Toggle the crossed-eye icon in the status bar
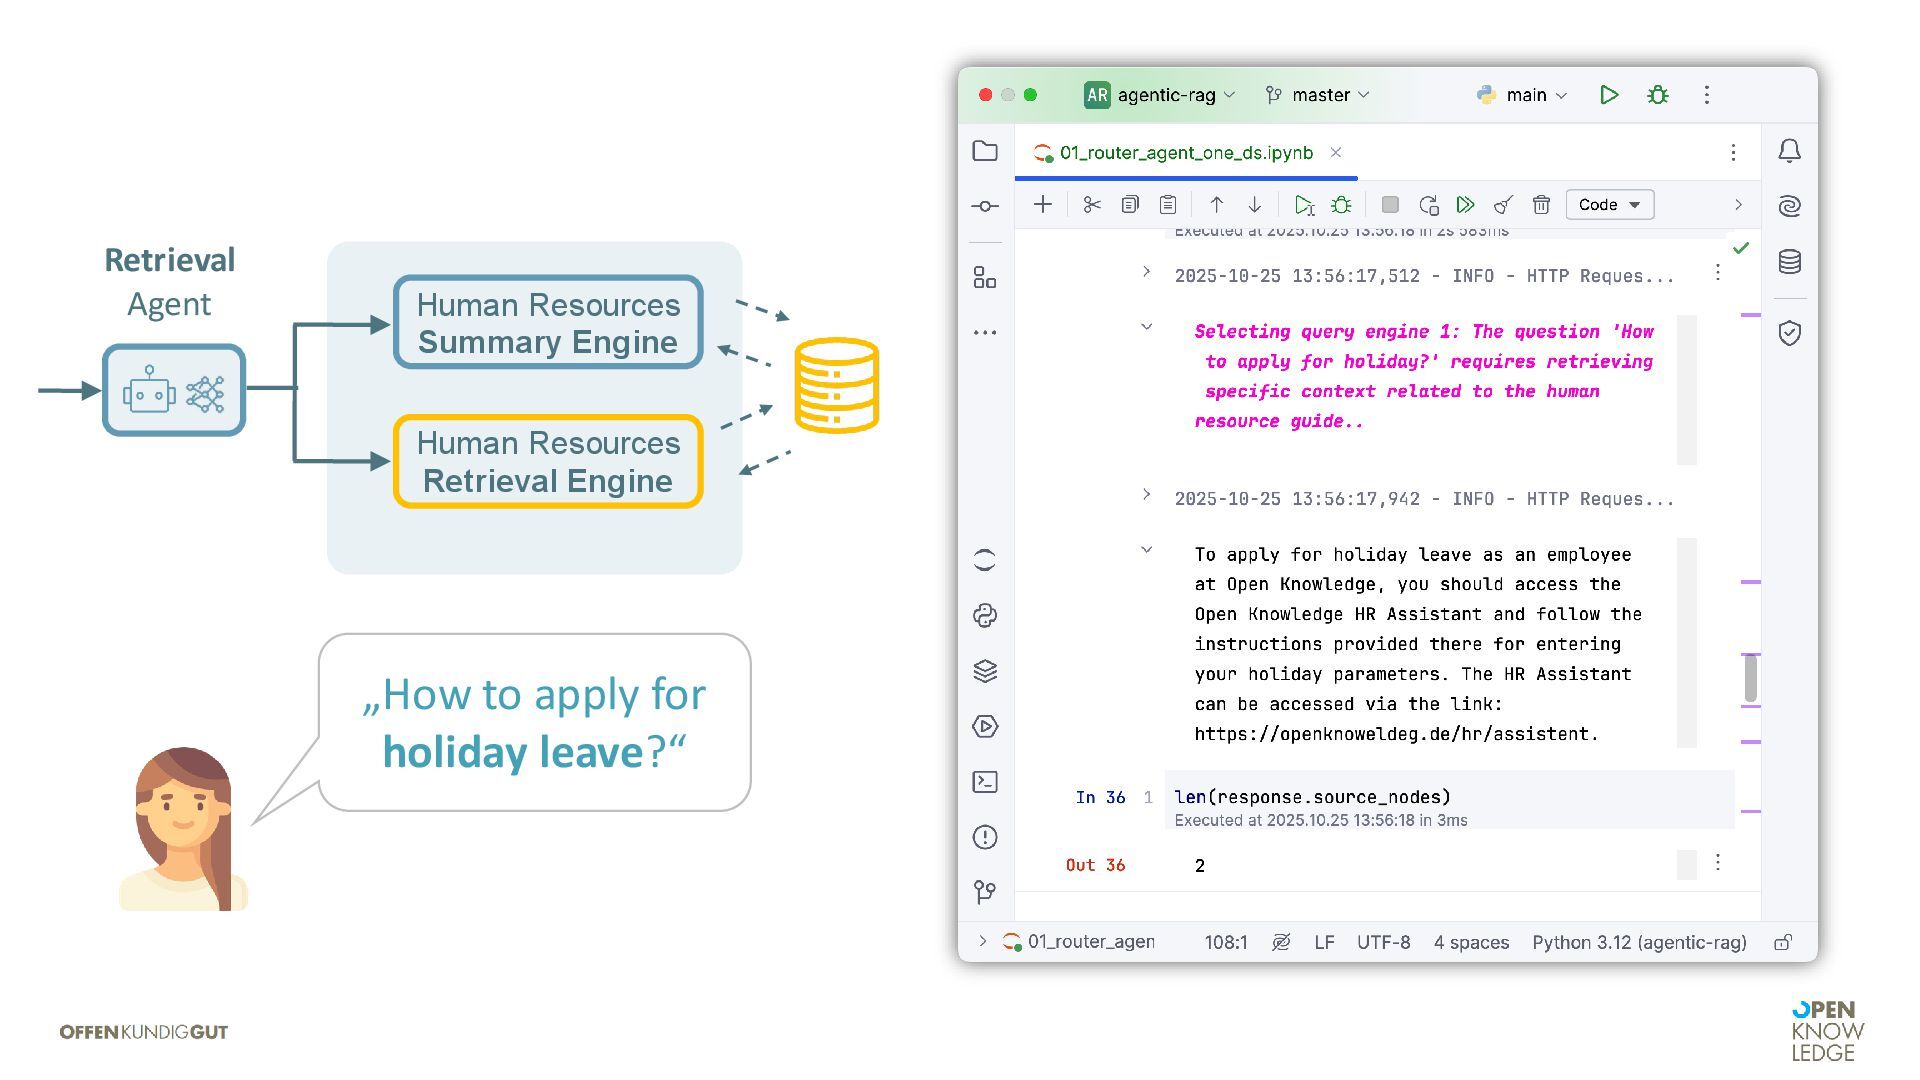 click(1281, 942)
